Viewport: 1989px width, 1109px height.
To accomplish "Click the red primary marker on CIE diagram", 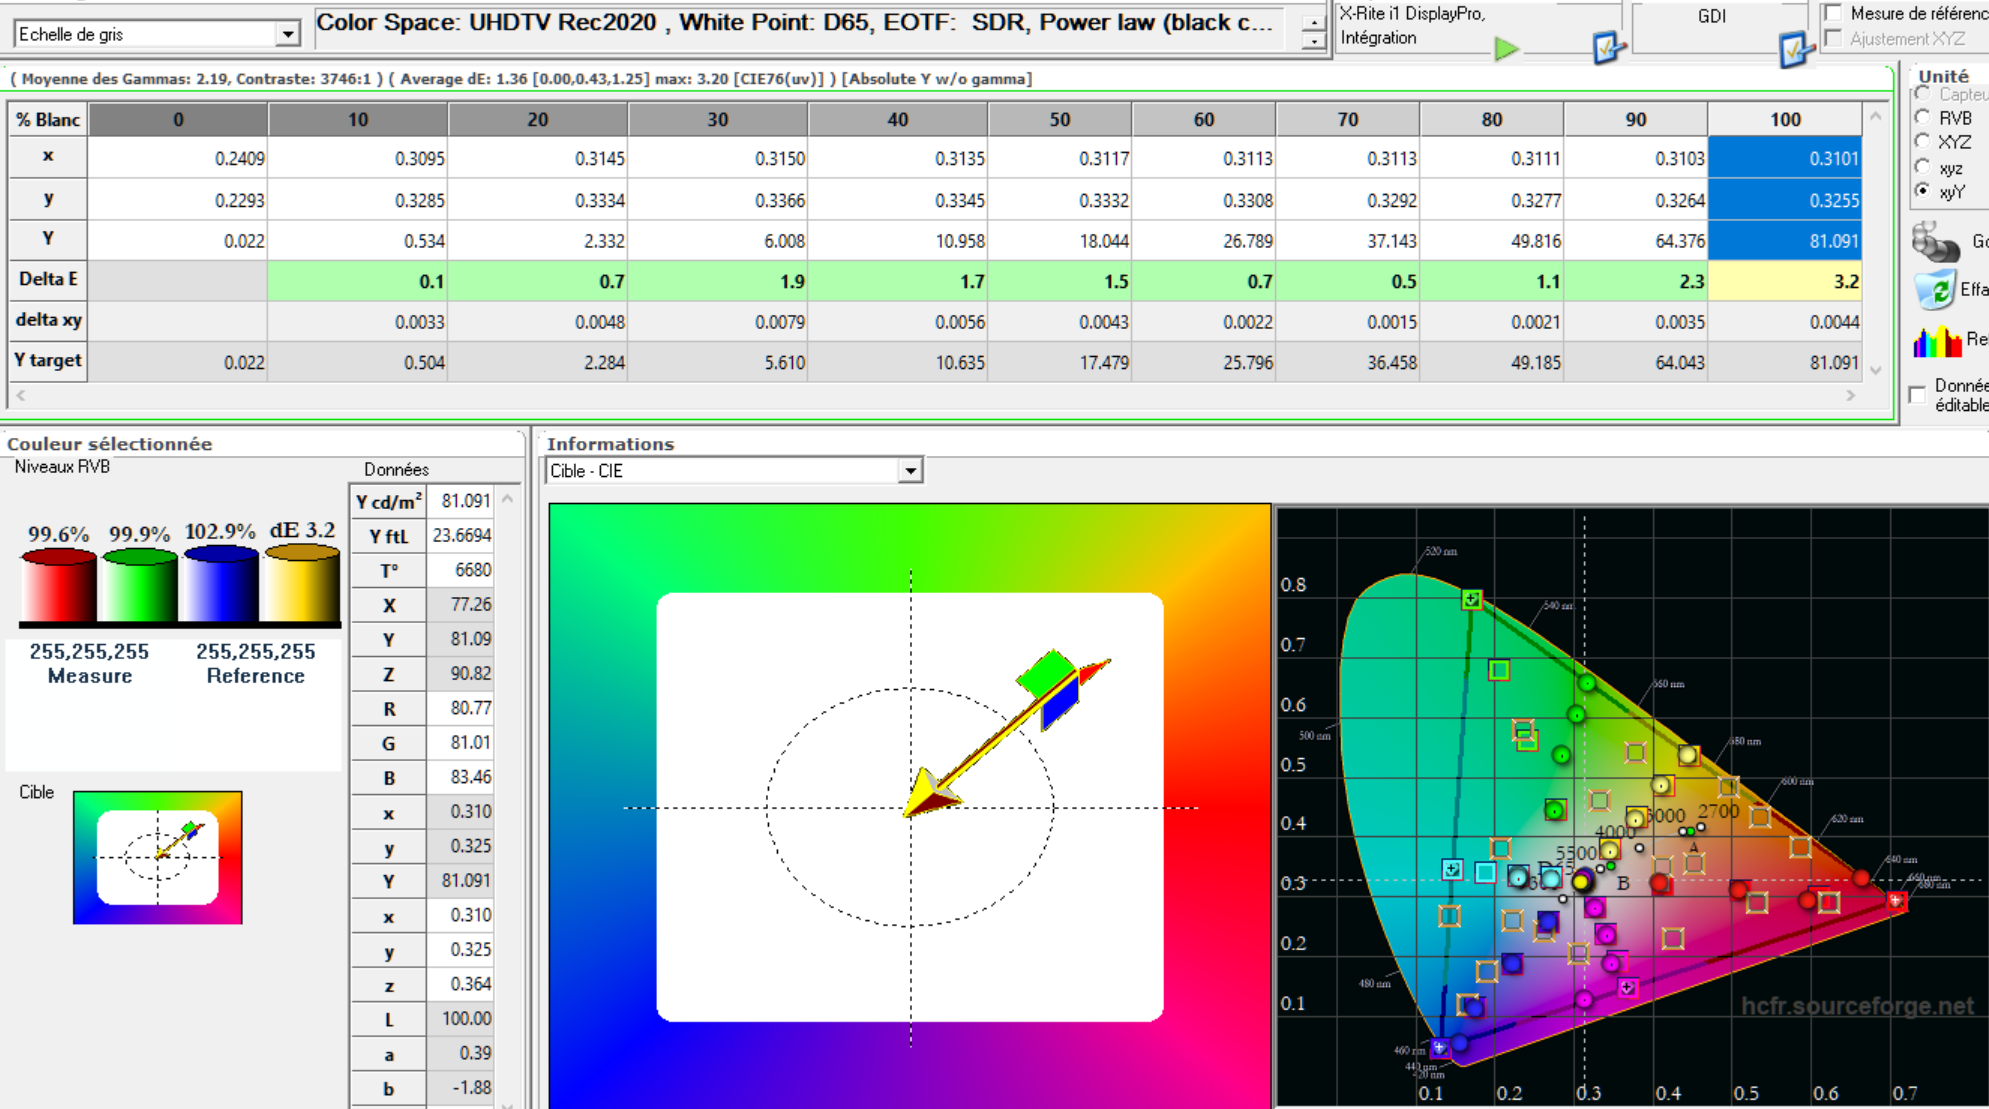I will pos(1896,900).
